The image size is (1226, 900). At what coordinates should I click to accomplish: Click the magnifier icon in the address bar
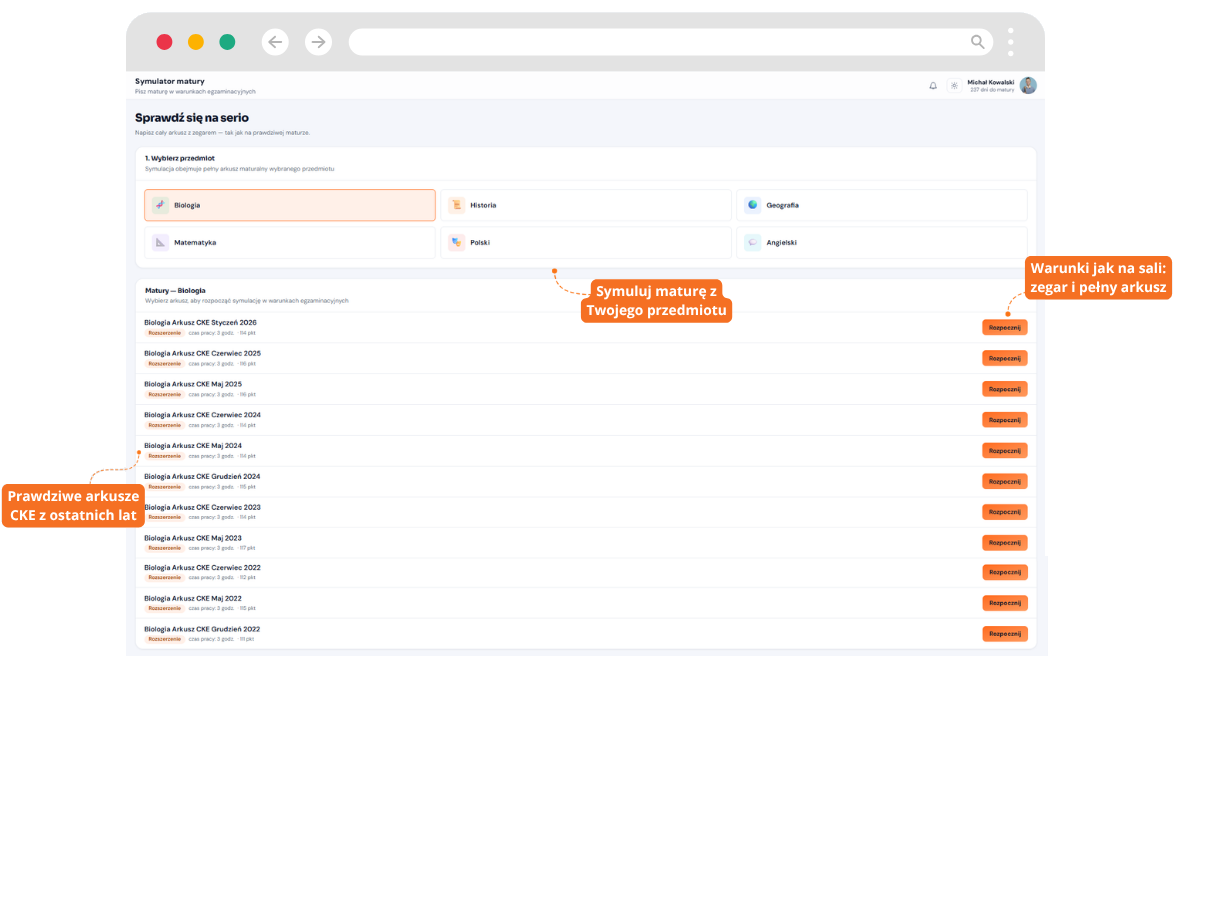(978, 42)
